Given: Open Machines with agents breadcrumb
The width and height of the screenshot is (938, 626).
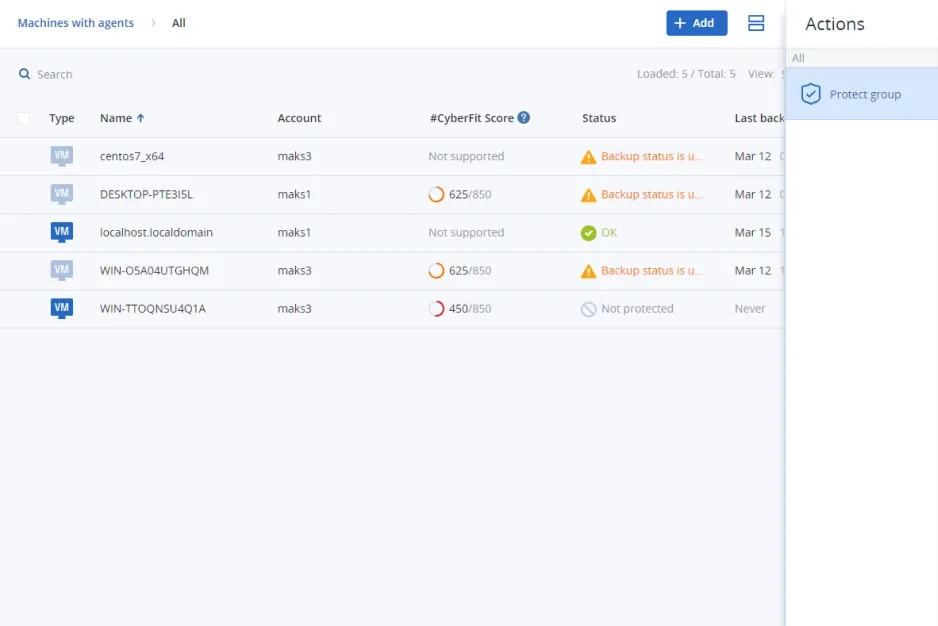Looking at the screenshot, I should (75, 23).
